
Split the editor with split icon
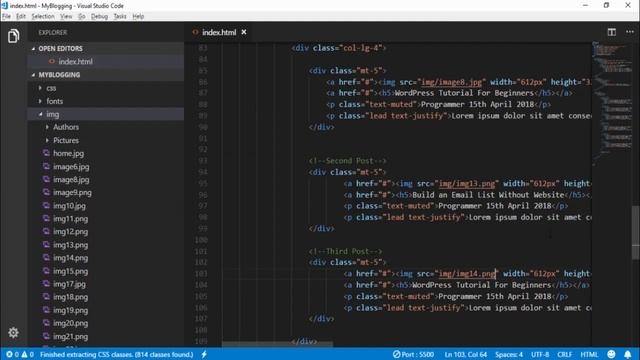click(611, 32)
